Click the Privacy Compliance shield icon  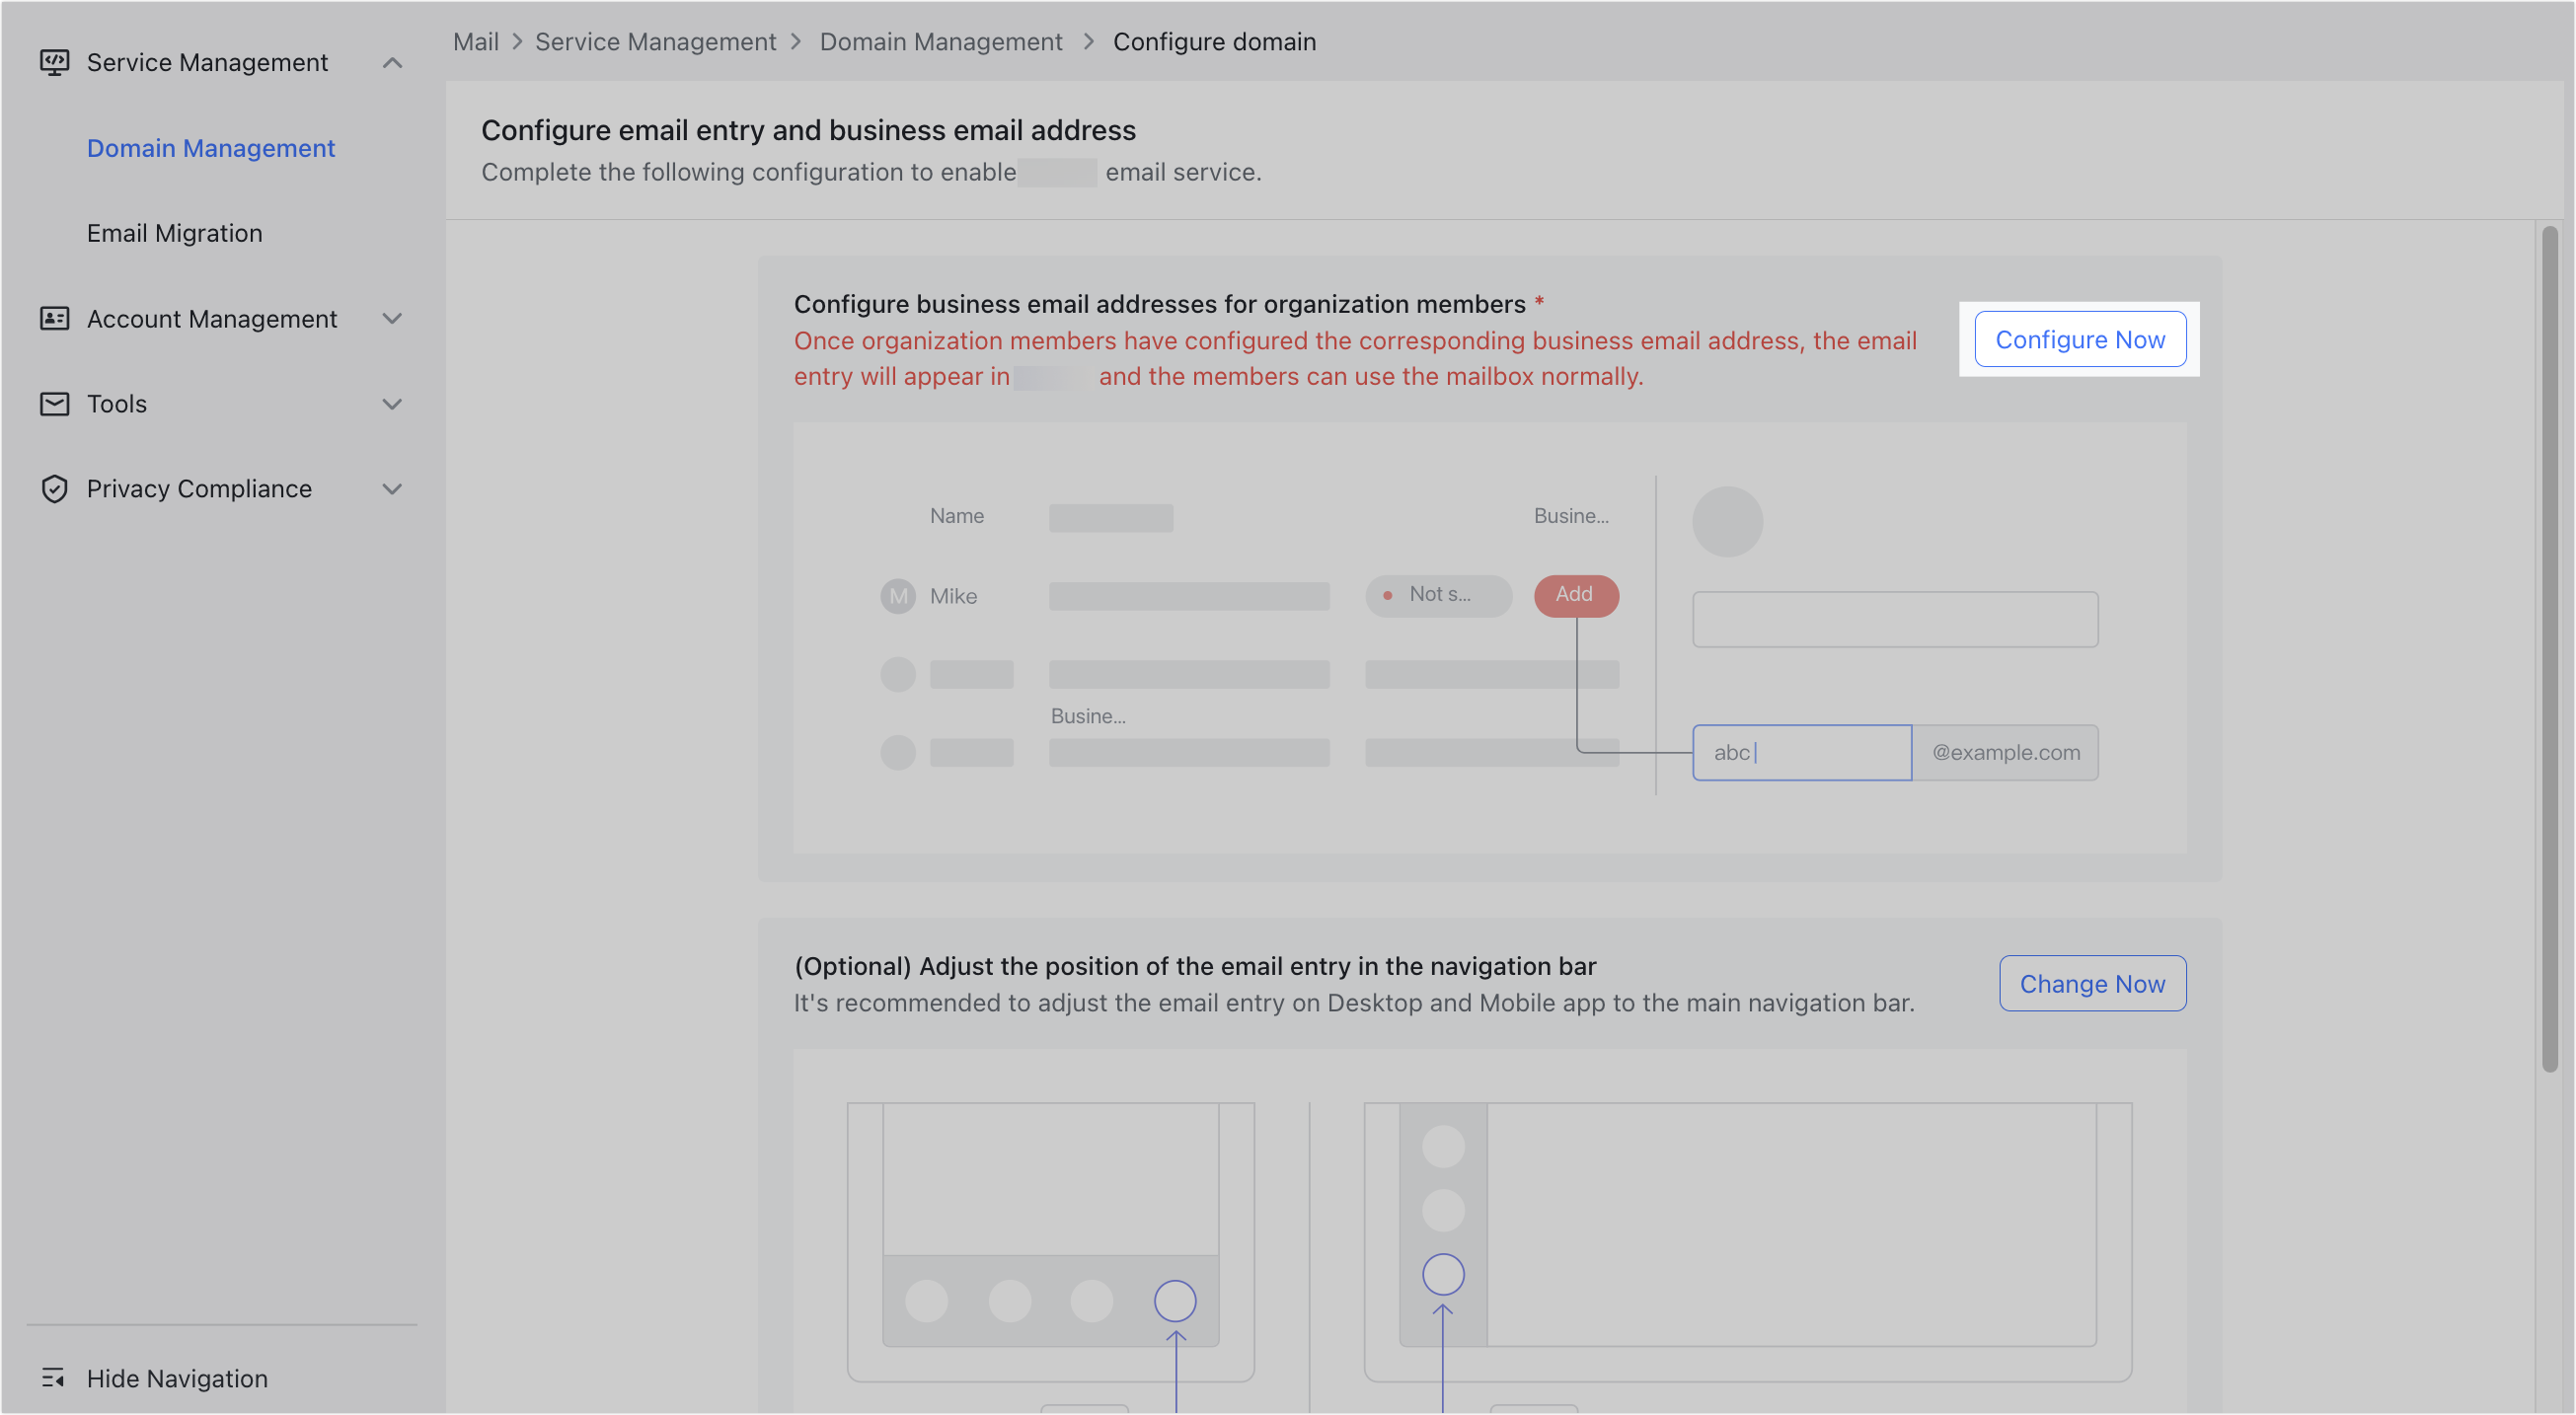point(54,488)
